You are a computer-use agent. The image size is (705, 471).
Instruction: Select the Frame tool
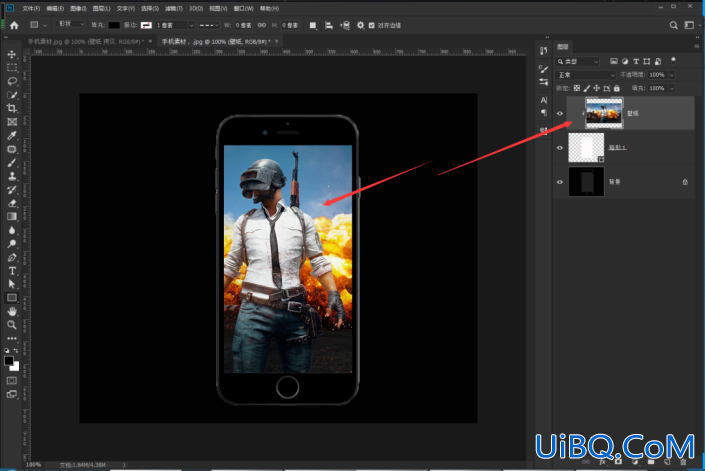(12, 122)
